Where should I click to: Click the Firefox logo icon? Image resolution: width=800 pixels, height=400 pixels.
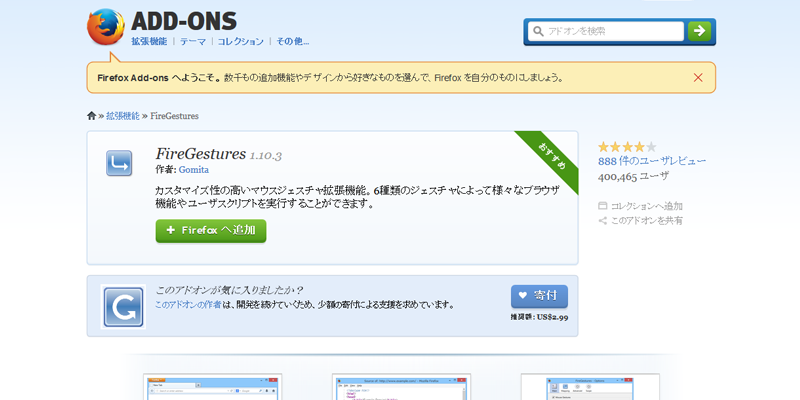point(106,27)
